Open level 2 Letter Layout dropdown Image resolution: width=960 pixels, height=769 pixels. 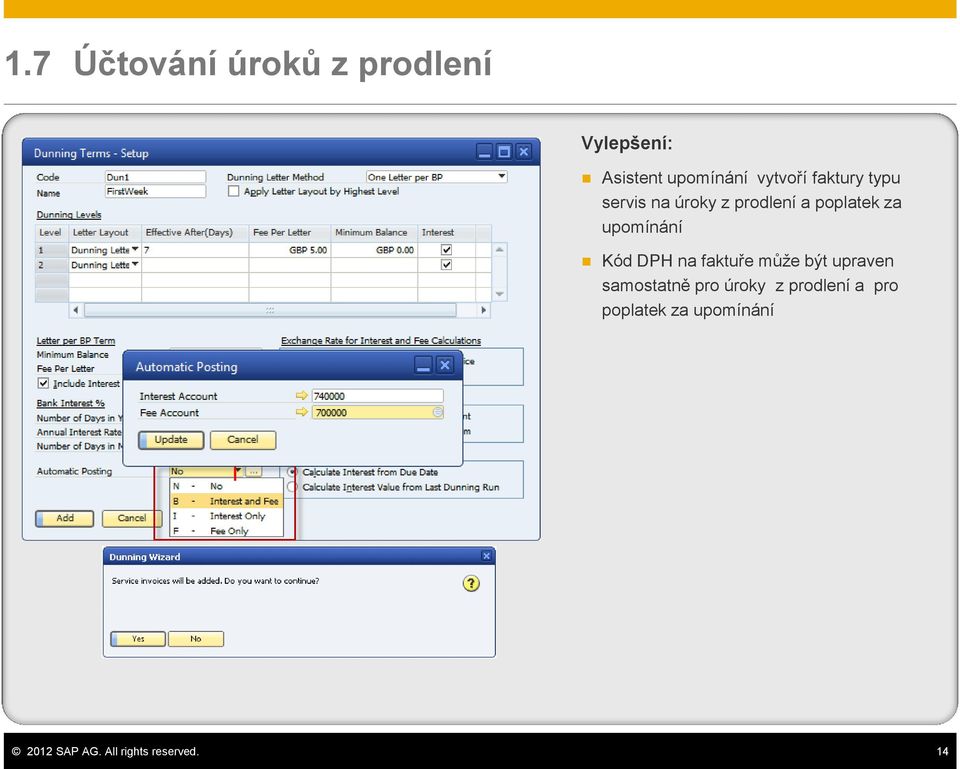click(x=135, y=264)
